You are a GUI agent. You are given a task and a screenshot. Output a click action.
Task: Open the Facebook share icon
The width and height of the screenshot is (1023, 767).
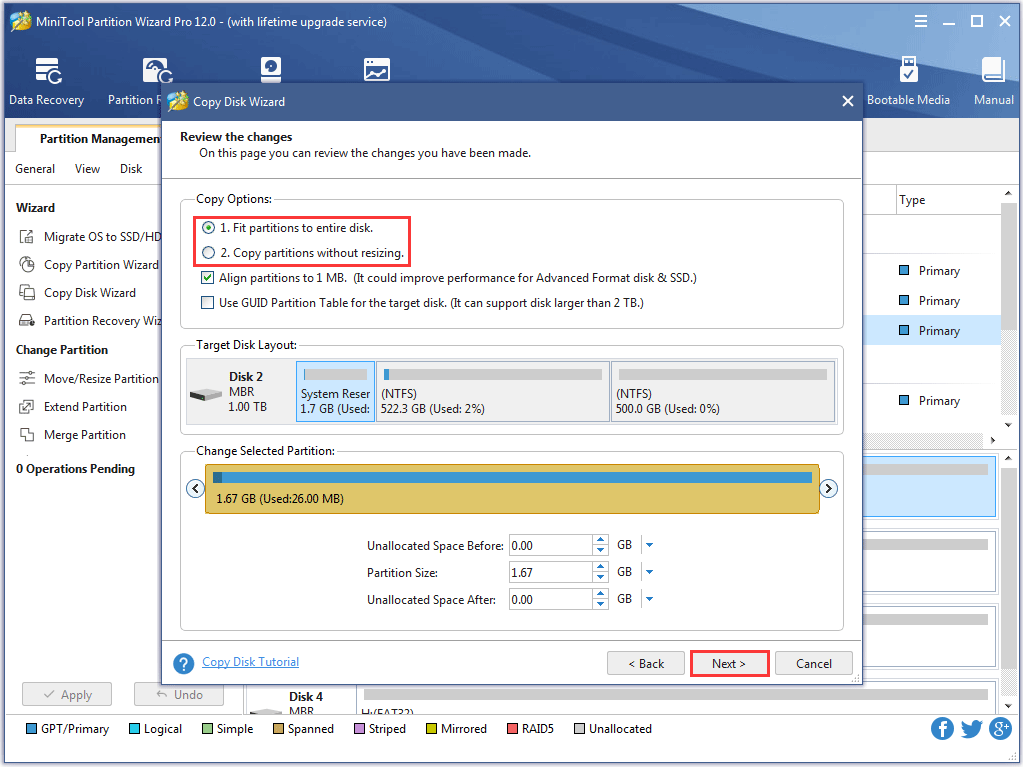[941, 729]
